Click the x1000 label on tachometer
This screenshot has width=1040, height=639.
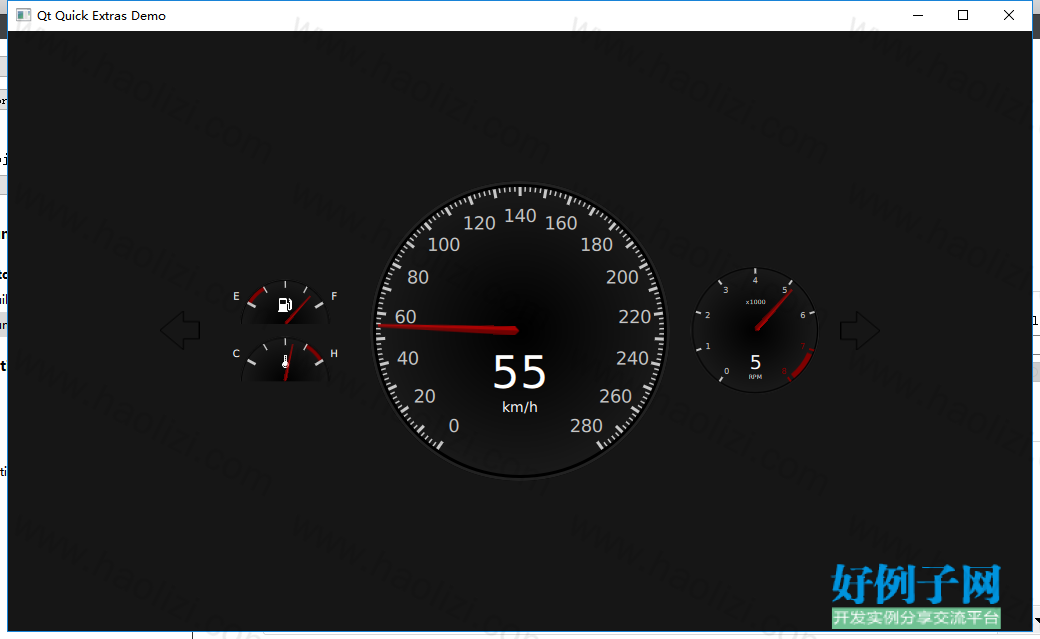[x=755, y=302]
